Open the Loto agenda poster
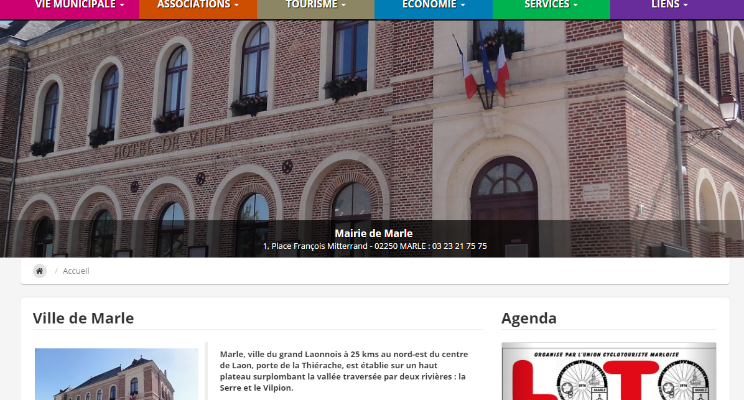The width and height of the screenshot is (744, 400). click(x=609, y=371)
